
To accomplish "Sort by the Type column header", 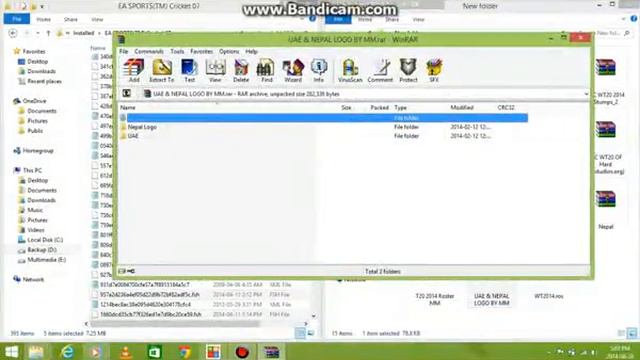I will tap(400, 108).
